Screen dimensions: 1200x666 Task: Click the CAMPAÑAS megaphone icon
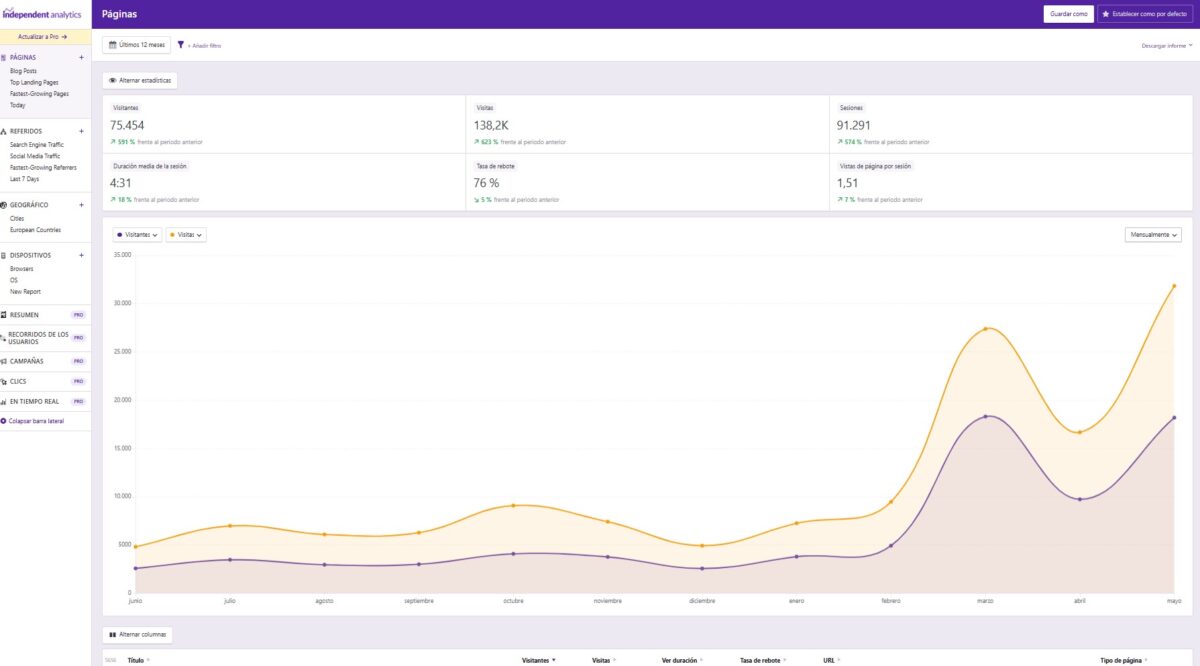click(4, 361)
